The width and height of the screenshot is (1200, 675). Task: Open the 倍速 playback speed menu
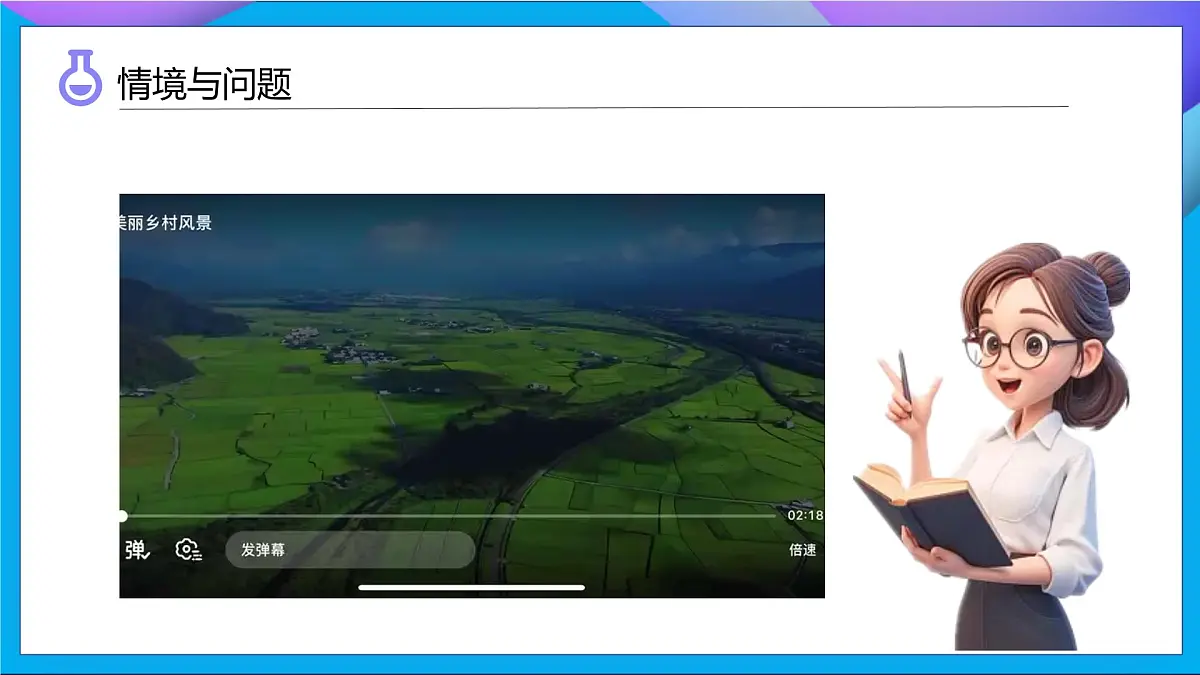(802, 549)
